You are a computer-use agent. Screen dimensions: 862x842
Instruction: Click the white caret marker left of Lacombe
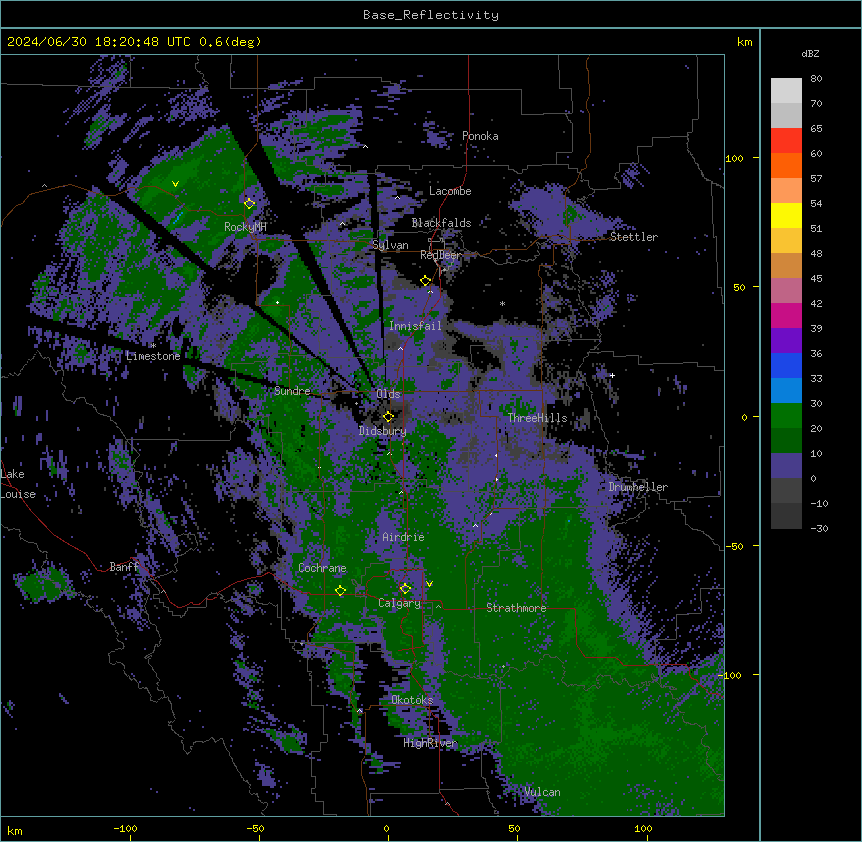[397, 198]
